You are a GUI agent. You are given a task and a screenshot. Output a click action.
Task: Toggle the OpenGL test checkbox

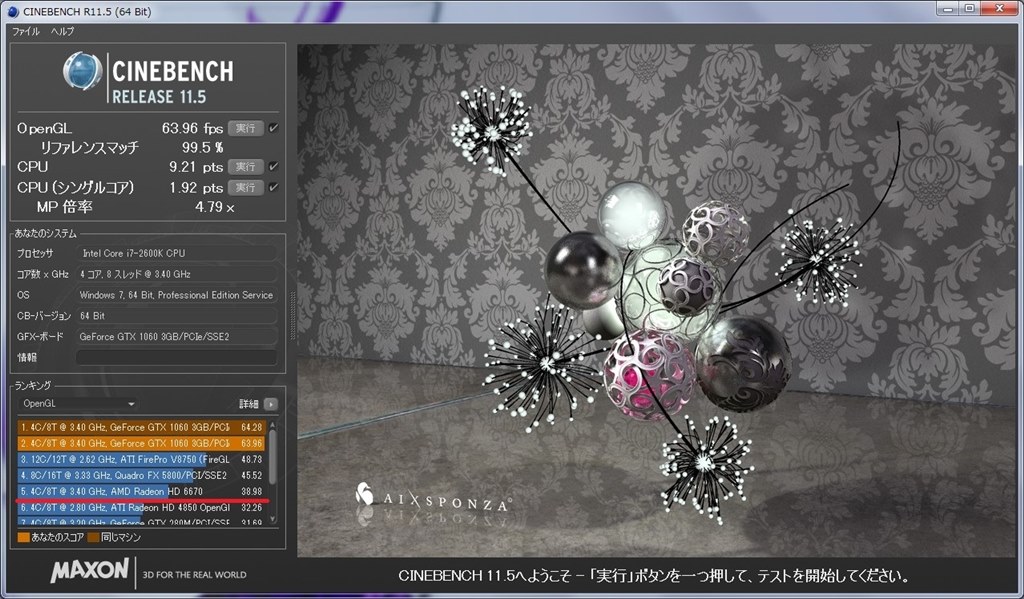[x=274, y=128]
